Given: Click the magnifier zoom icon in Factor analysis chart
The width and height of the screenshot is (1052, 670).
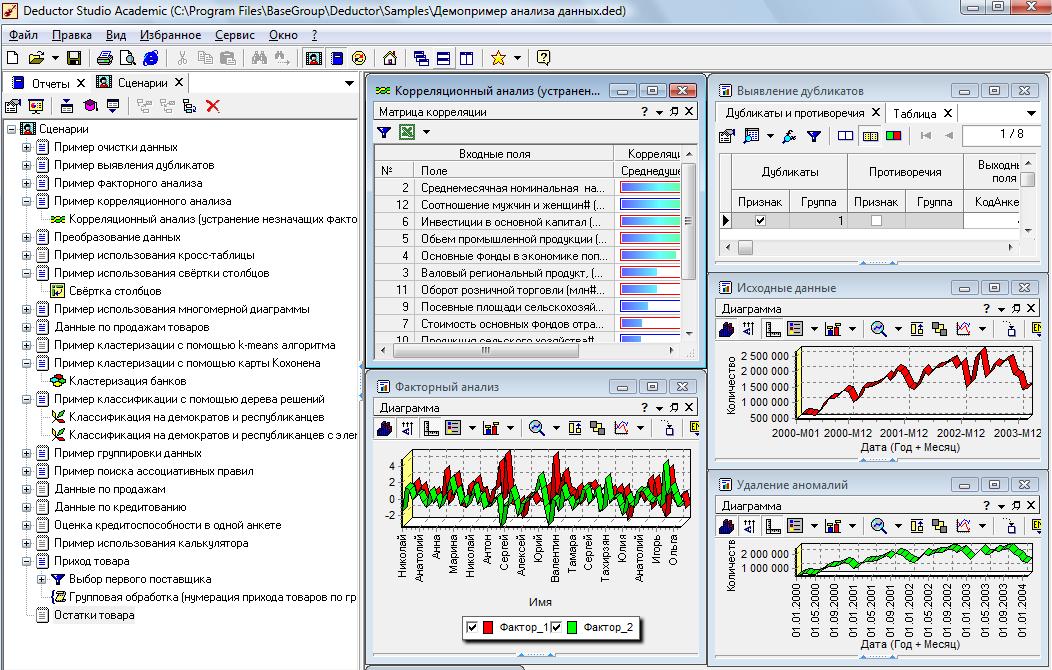Looking at the screenshot, I should 536,428.
